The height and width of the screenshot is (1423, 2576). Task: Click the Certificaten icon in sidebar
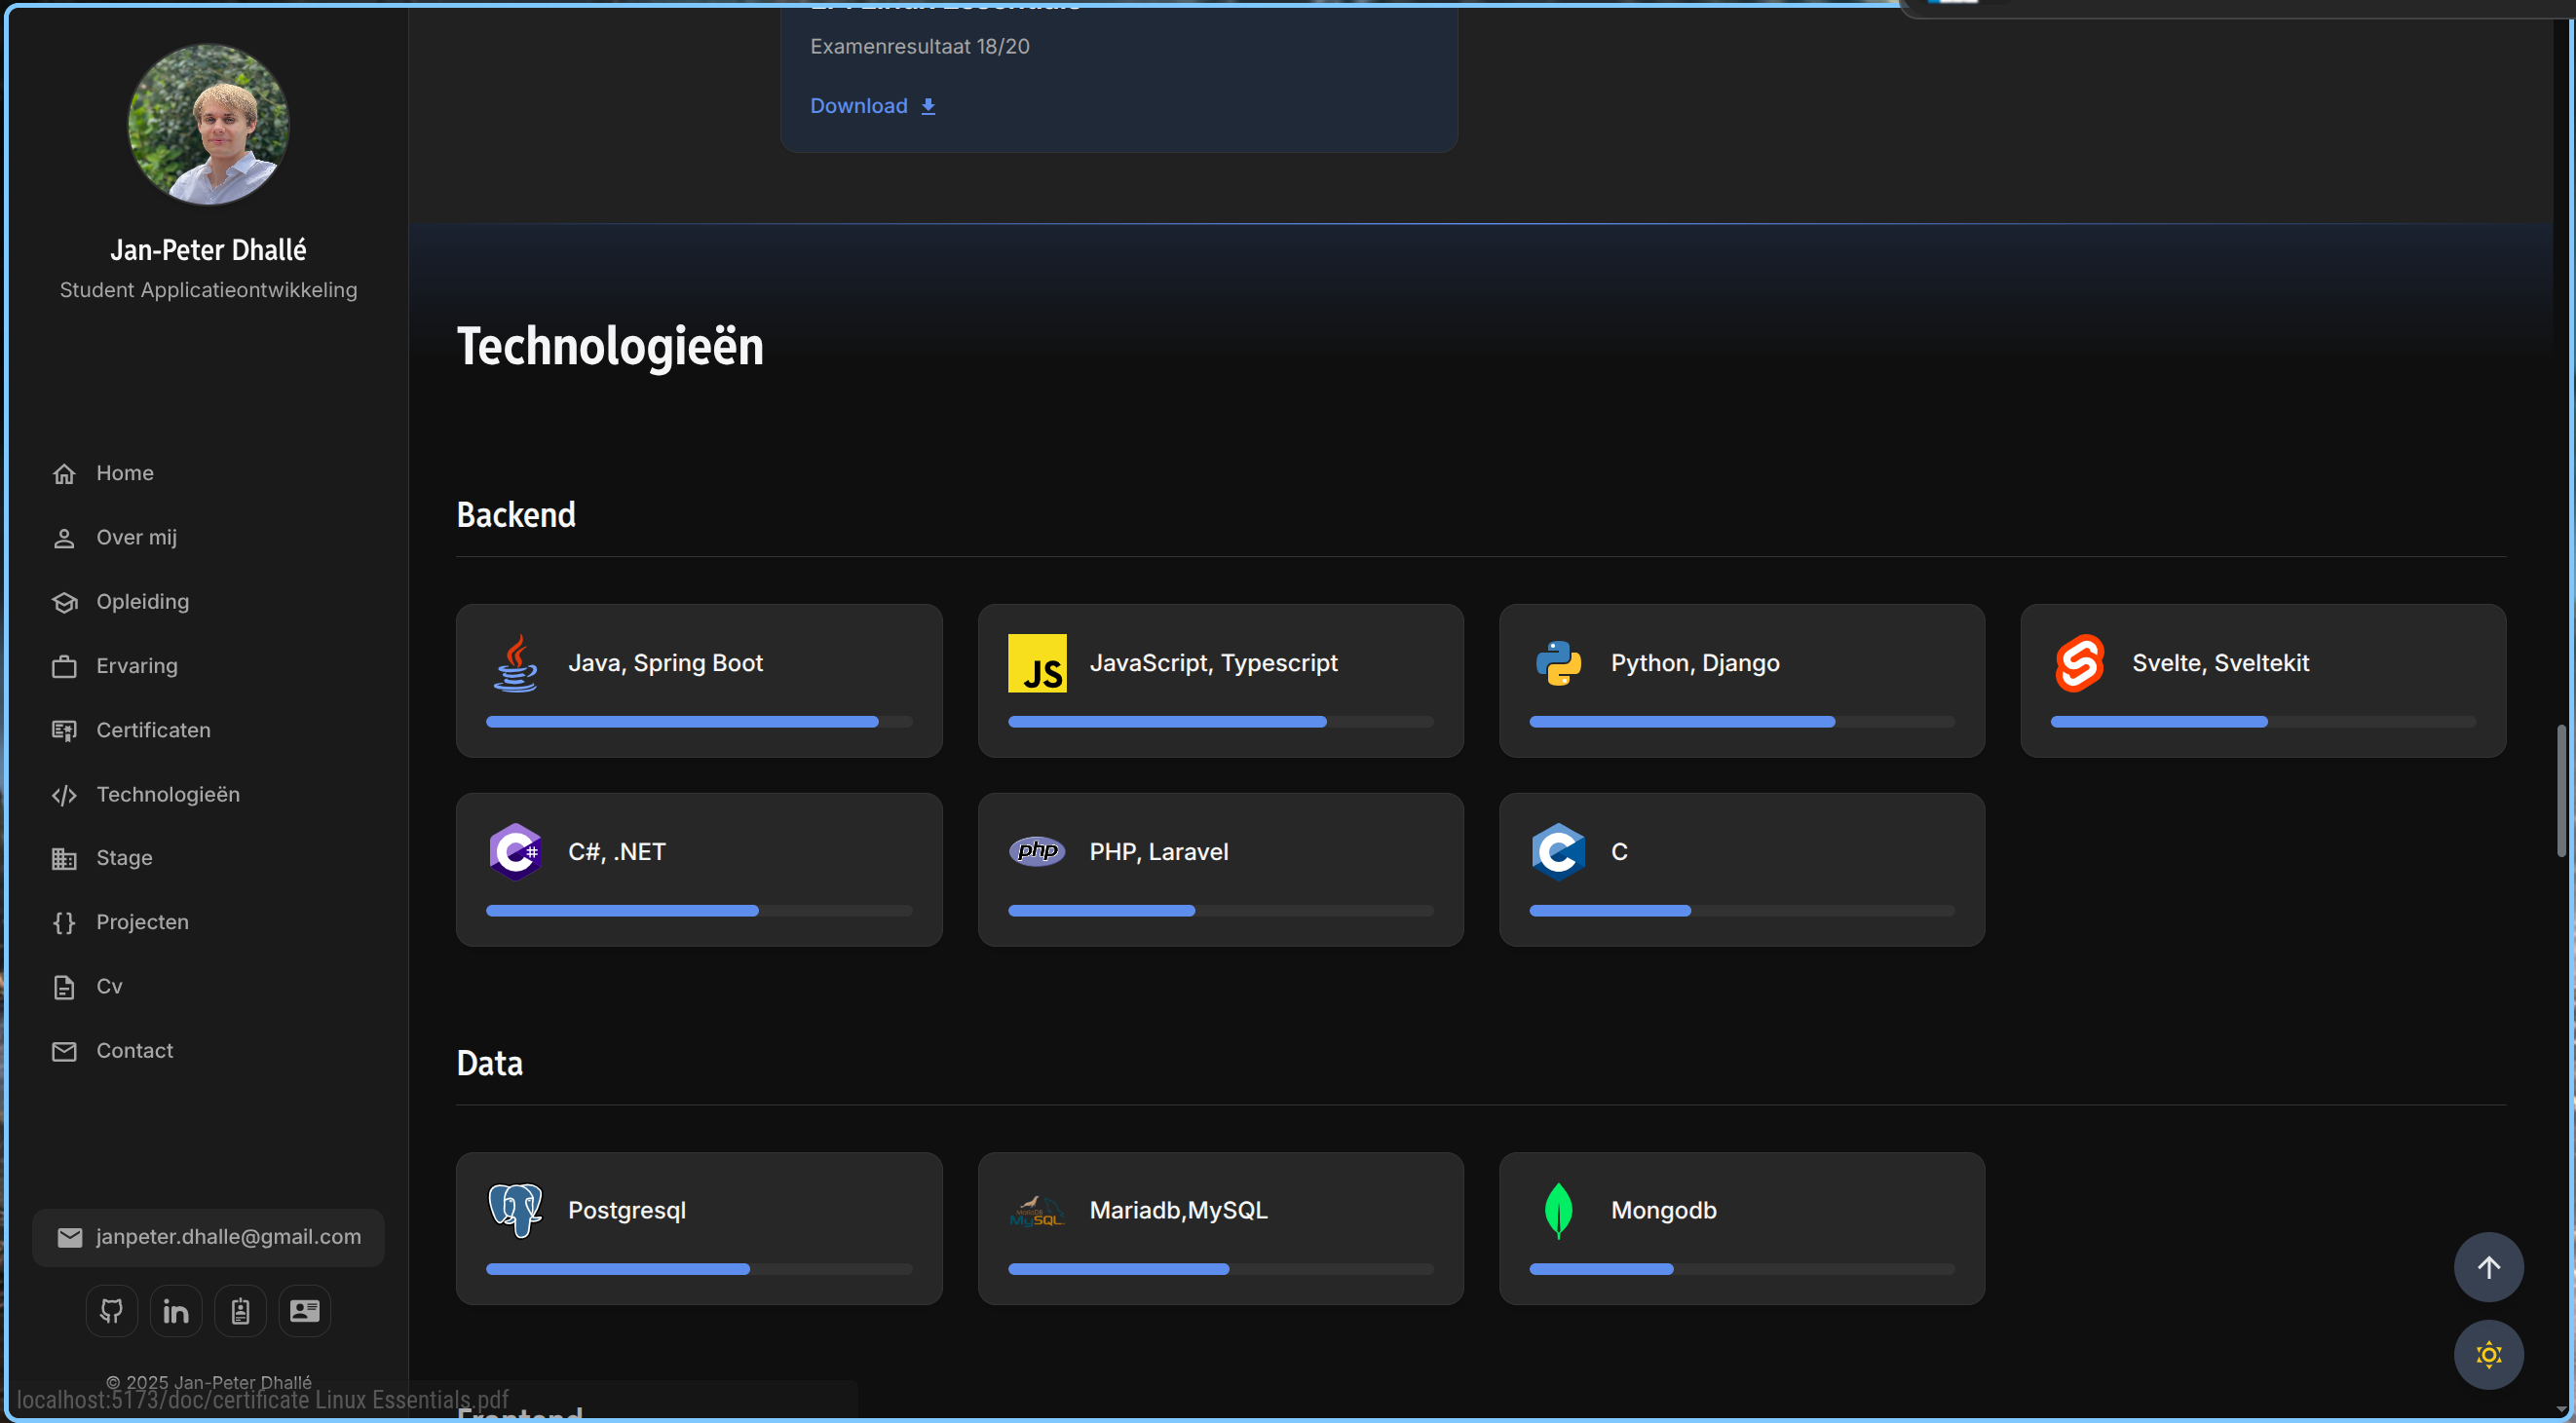(x=64, y=731)
